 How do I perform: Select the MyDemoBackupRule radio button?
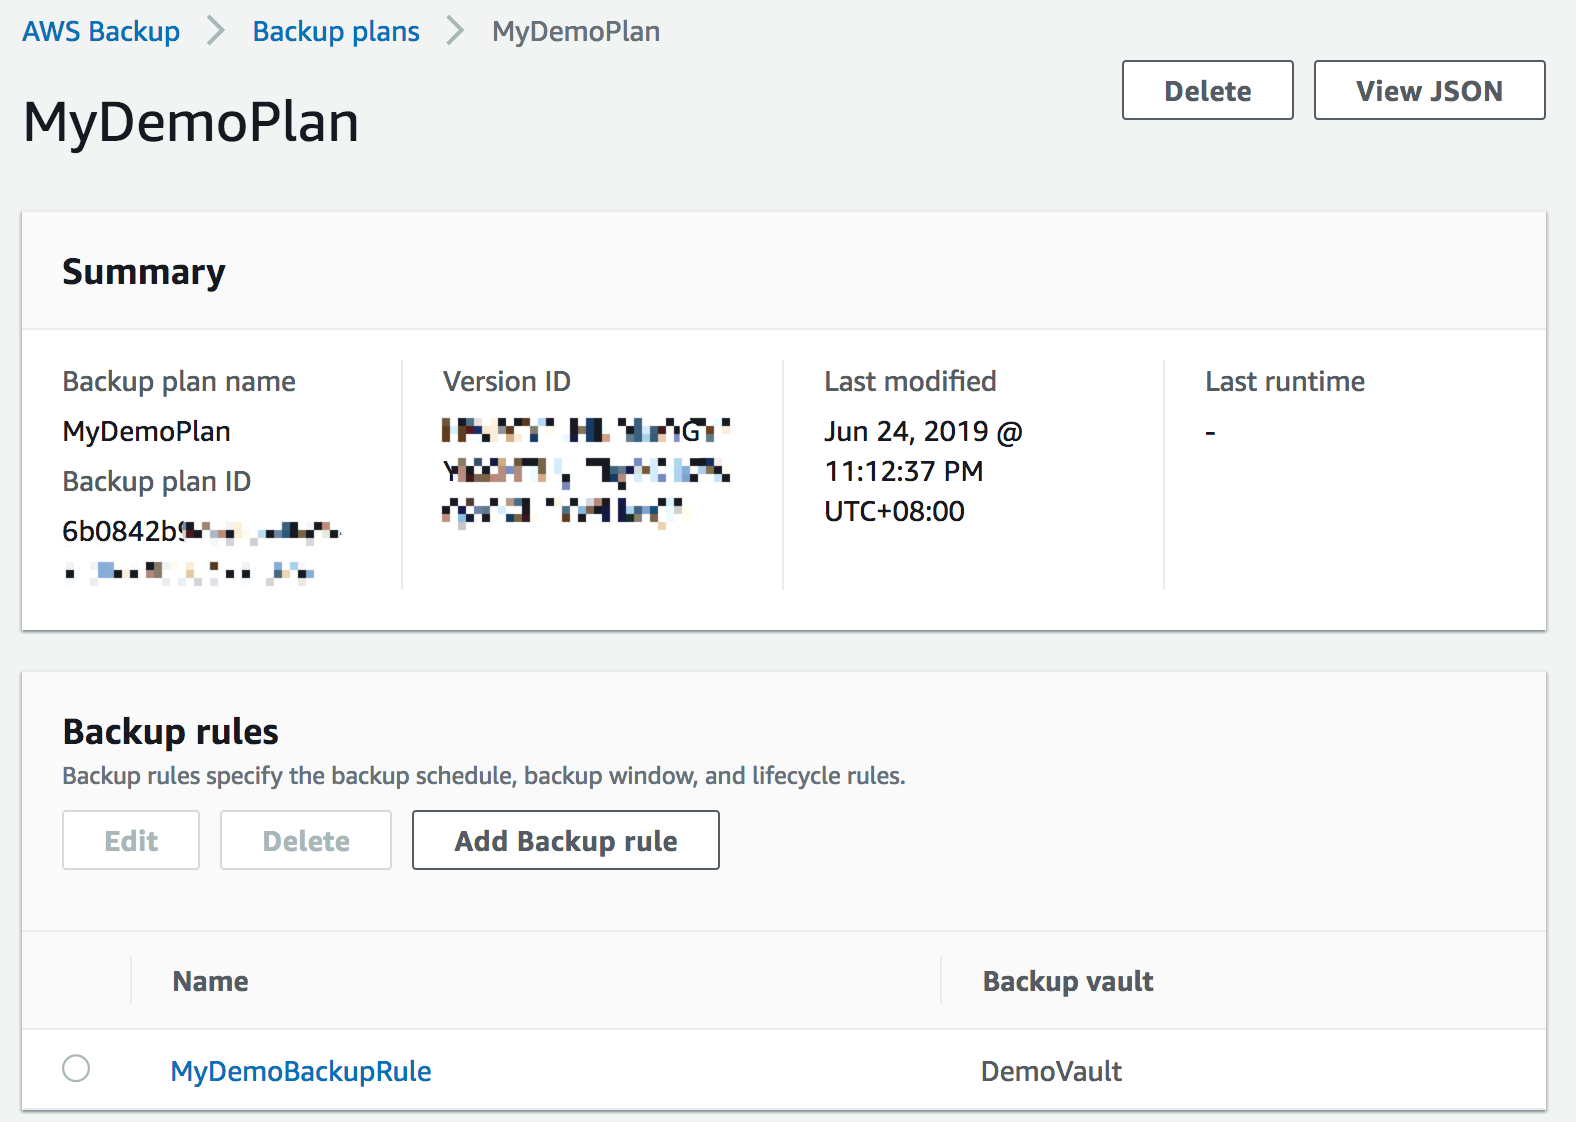[76, 1068]
